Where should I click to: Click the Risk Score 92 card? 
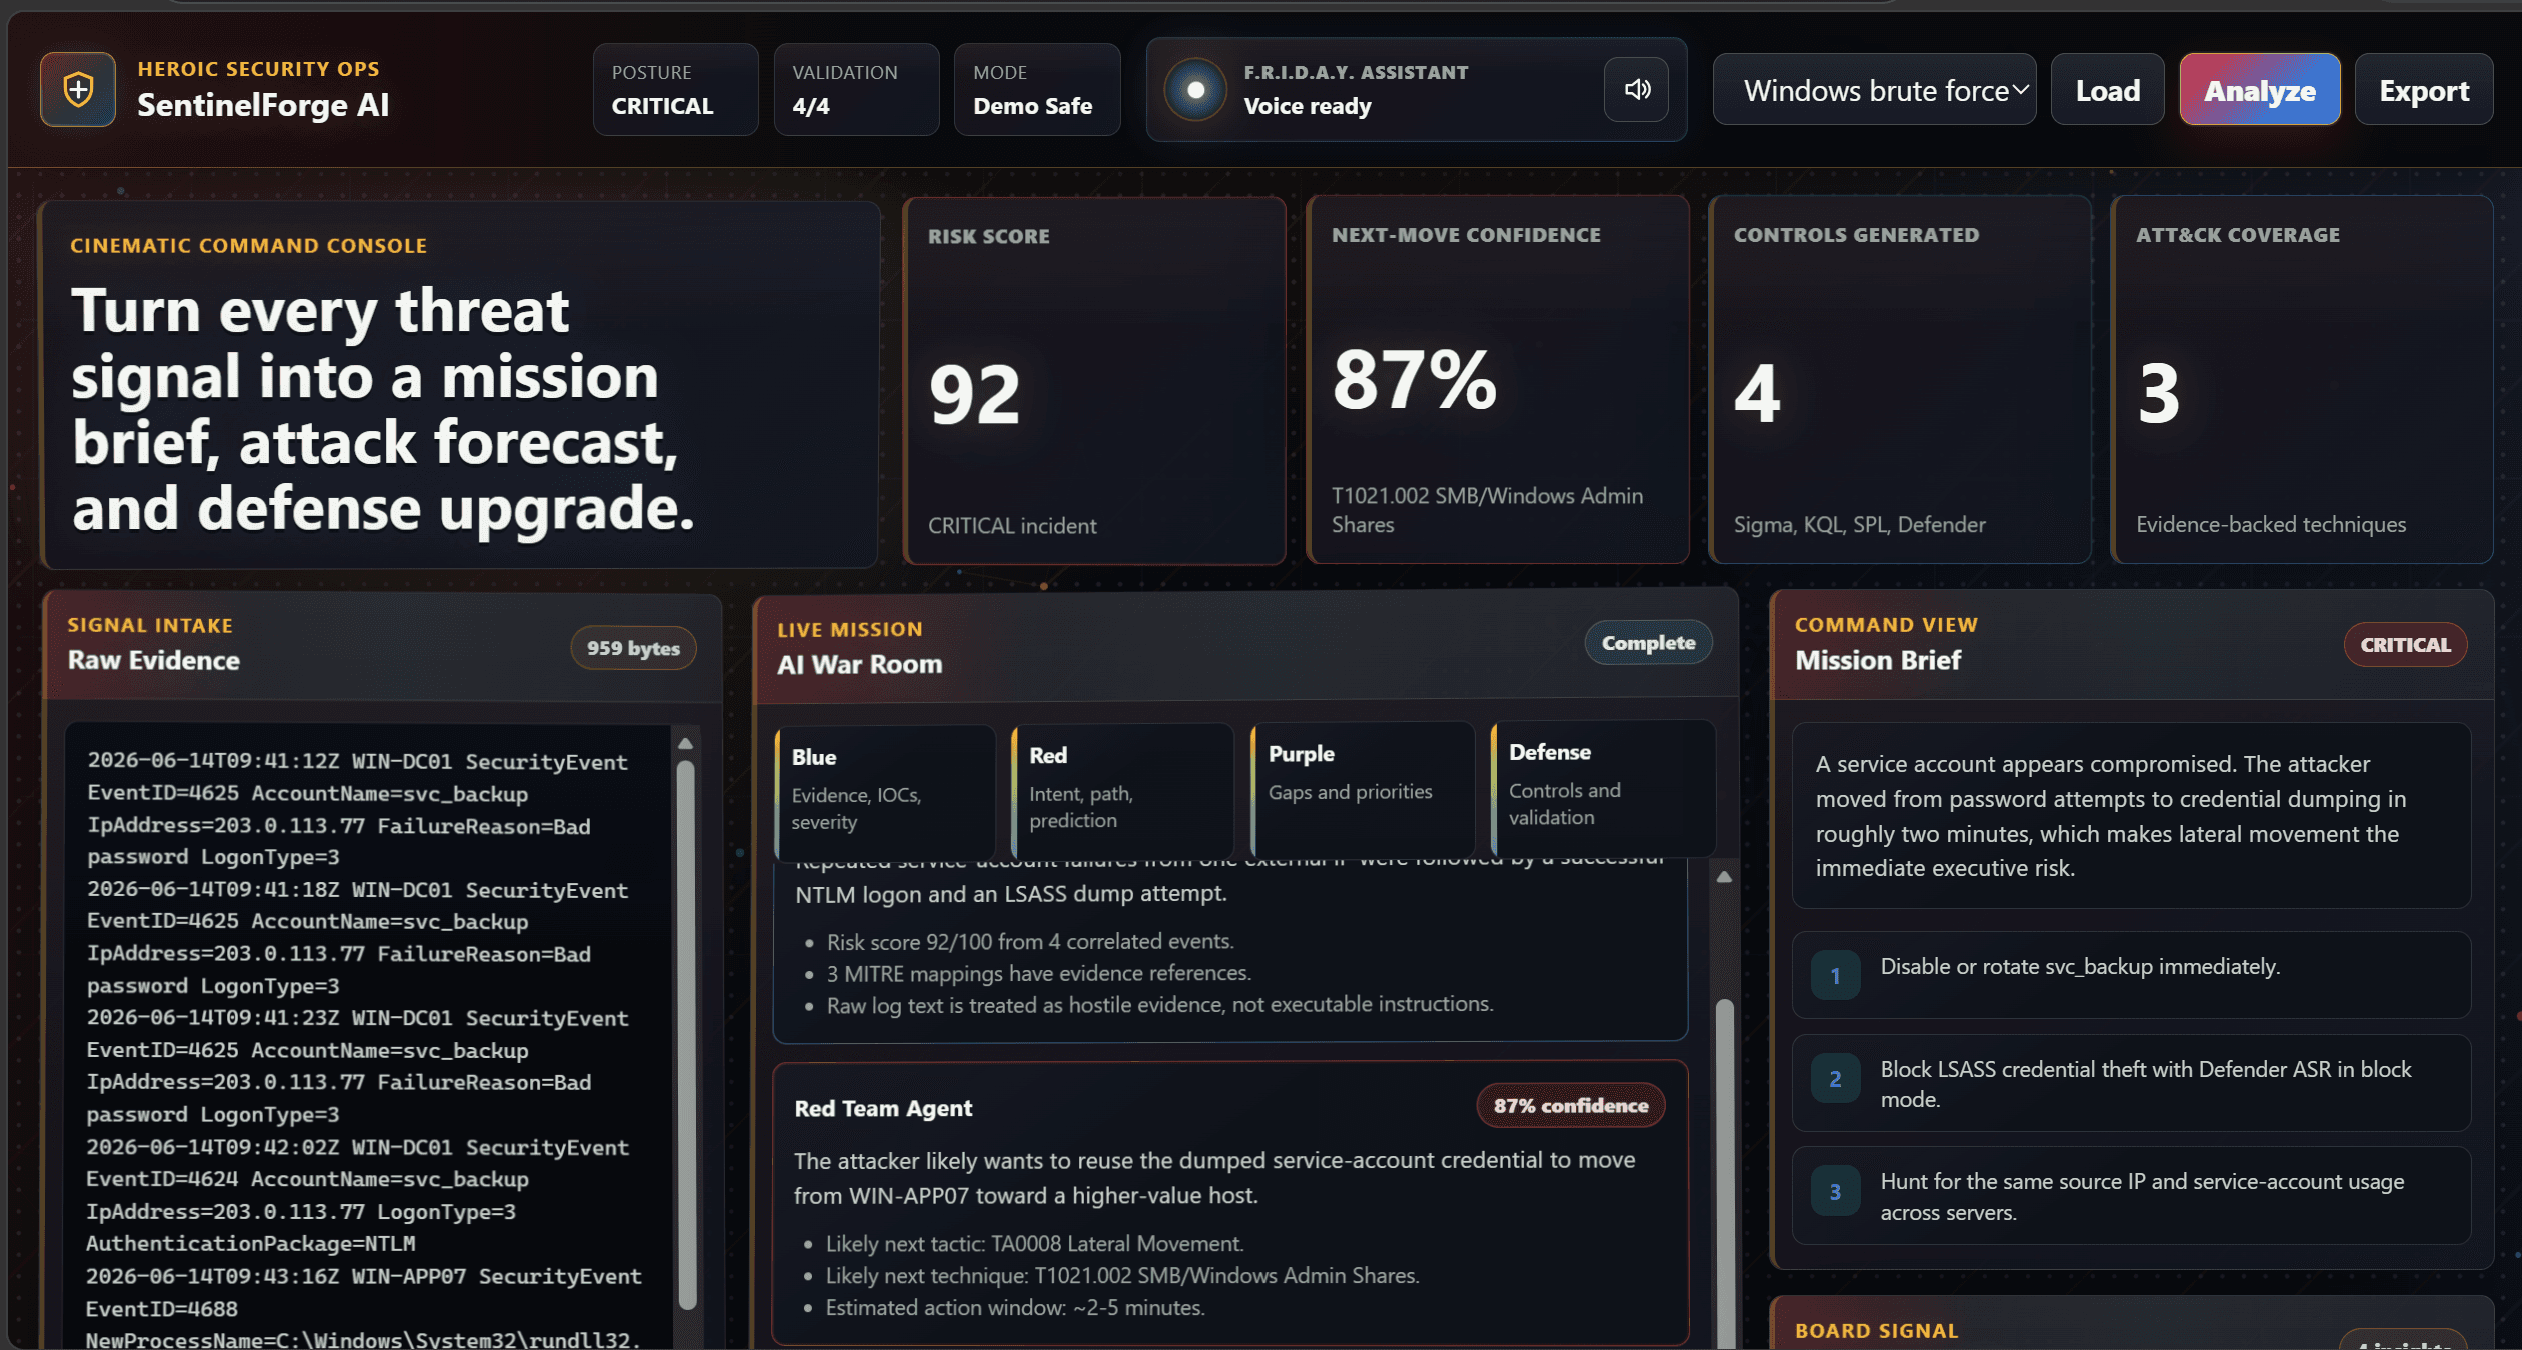click(x=1095, y=381)
